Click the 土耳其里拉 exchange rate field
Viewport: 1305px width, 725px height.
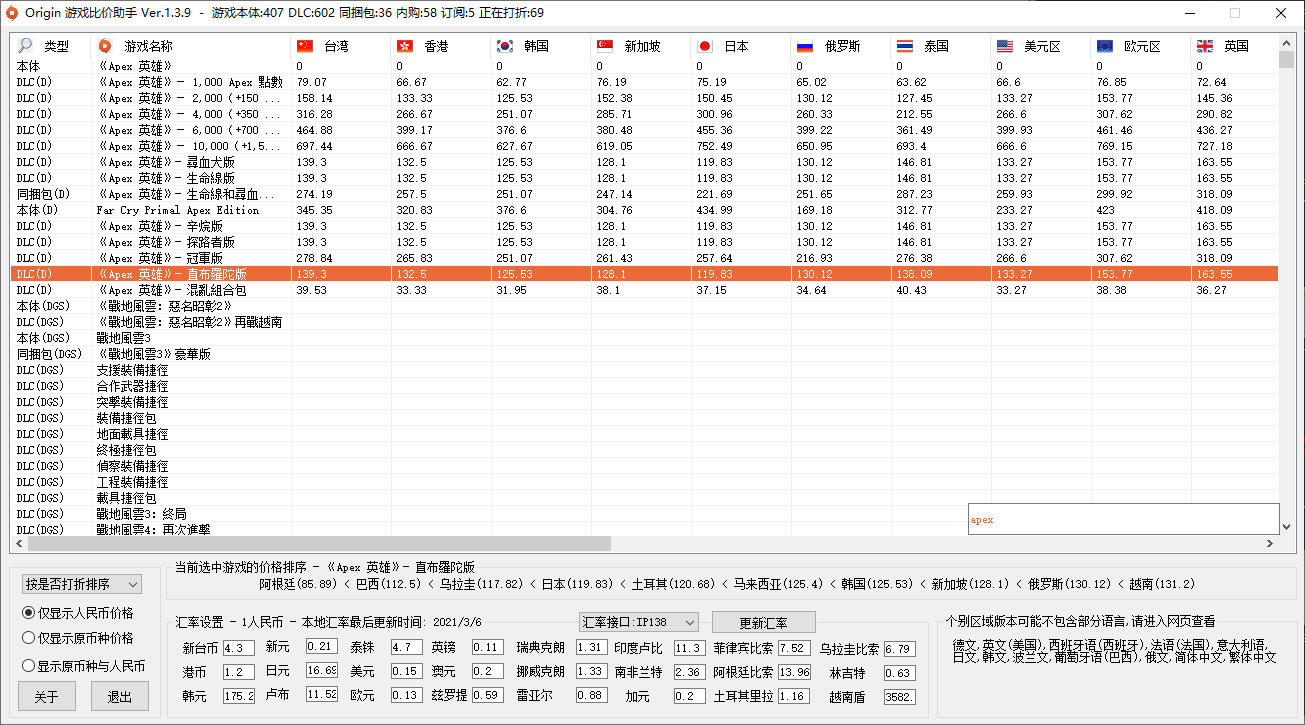794,696
